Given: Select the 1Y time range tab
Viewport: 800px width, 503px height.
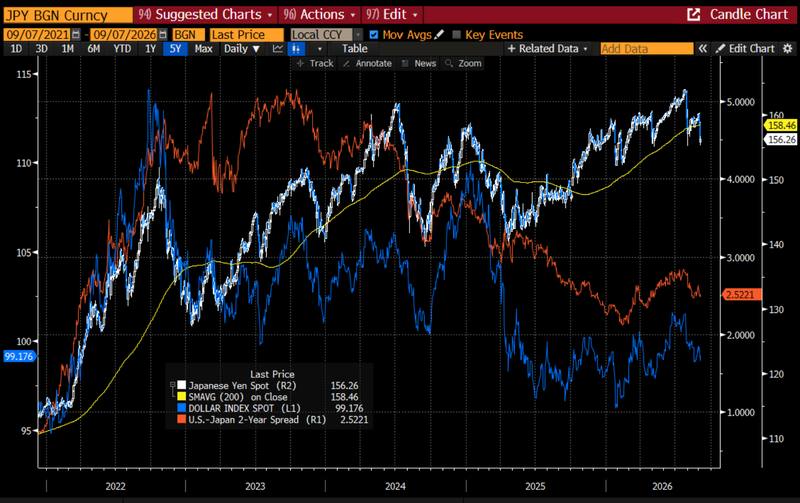Looking at the screenshot, I should [x=150, y=49].
